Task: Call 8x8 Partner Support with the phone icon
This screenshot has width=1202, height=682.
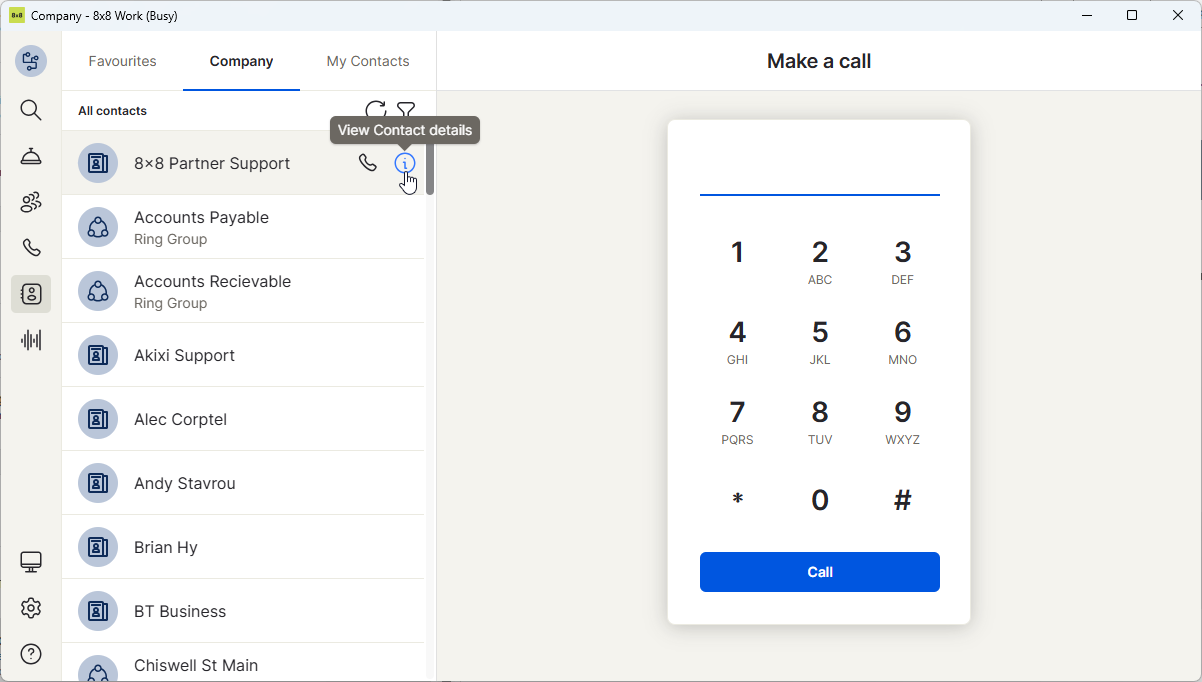Action: [368, 163]
